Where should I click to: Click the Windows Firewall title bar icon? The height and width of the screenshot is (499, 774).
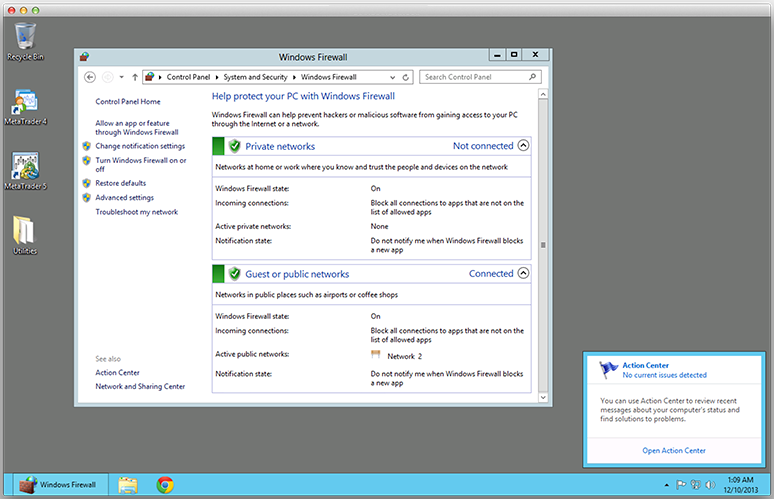[x=84, y=57]
